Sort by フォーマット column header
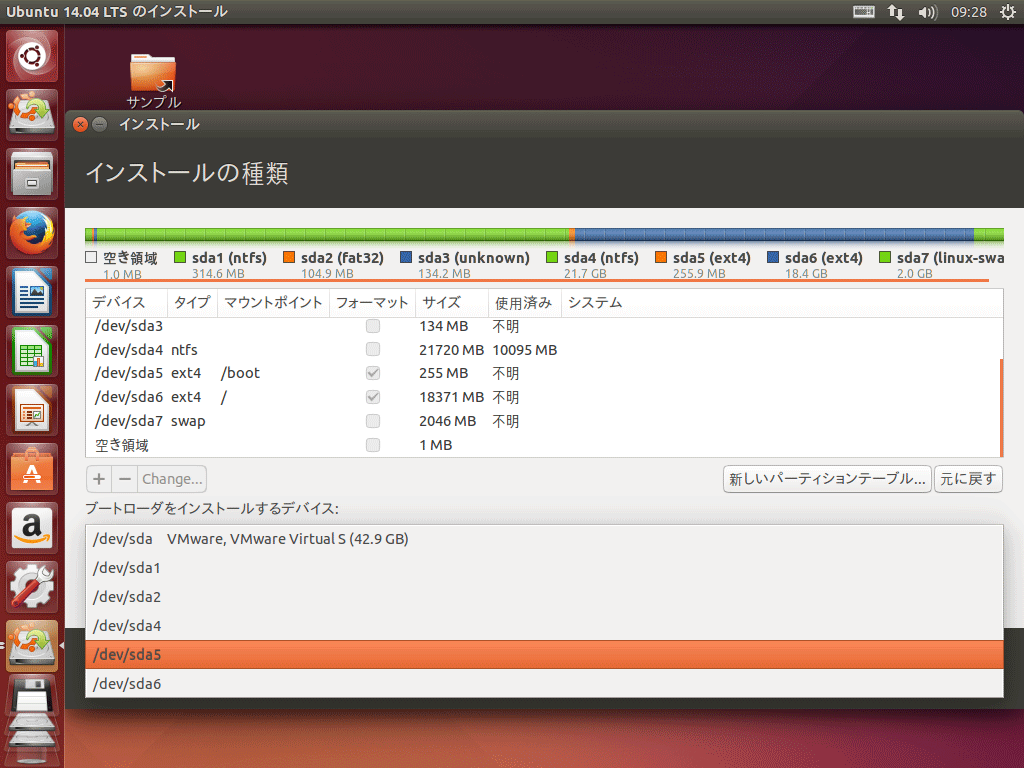The width and height of the screenshot is (1024, 768). 372,303
